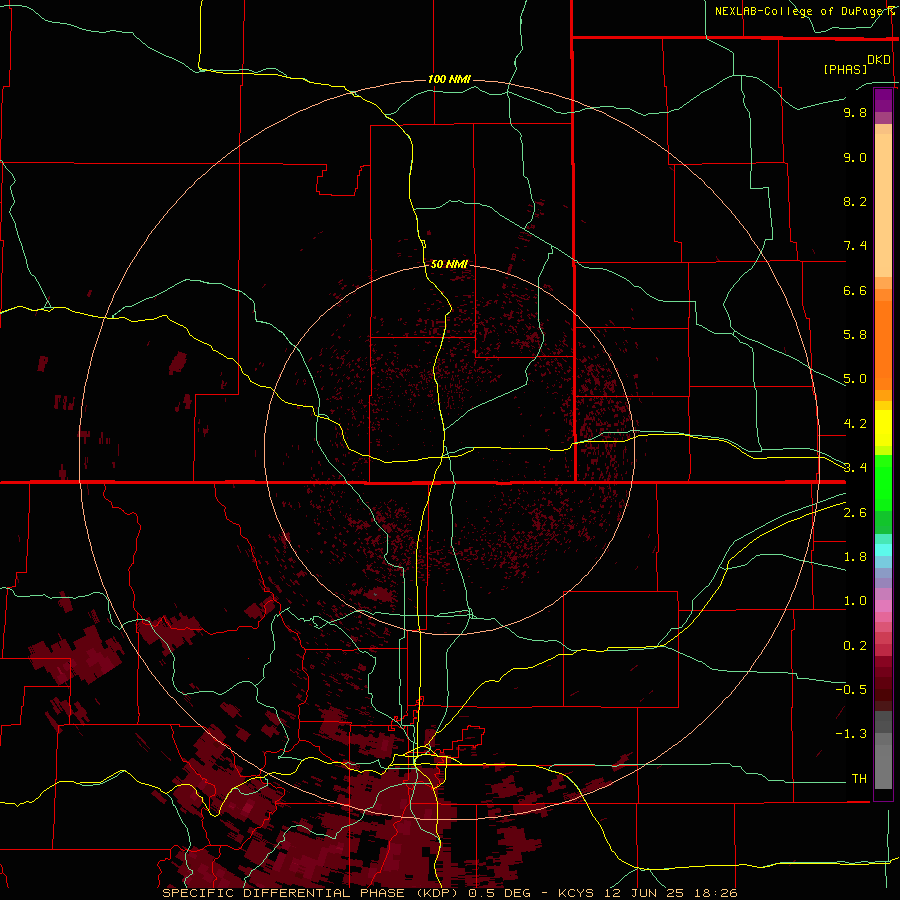The height and width of the screenshot is (900, 900).
Task: Click the 12 JUN 25 date in caption
Action: (642, 893)
